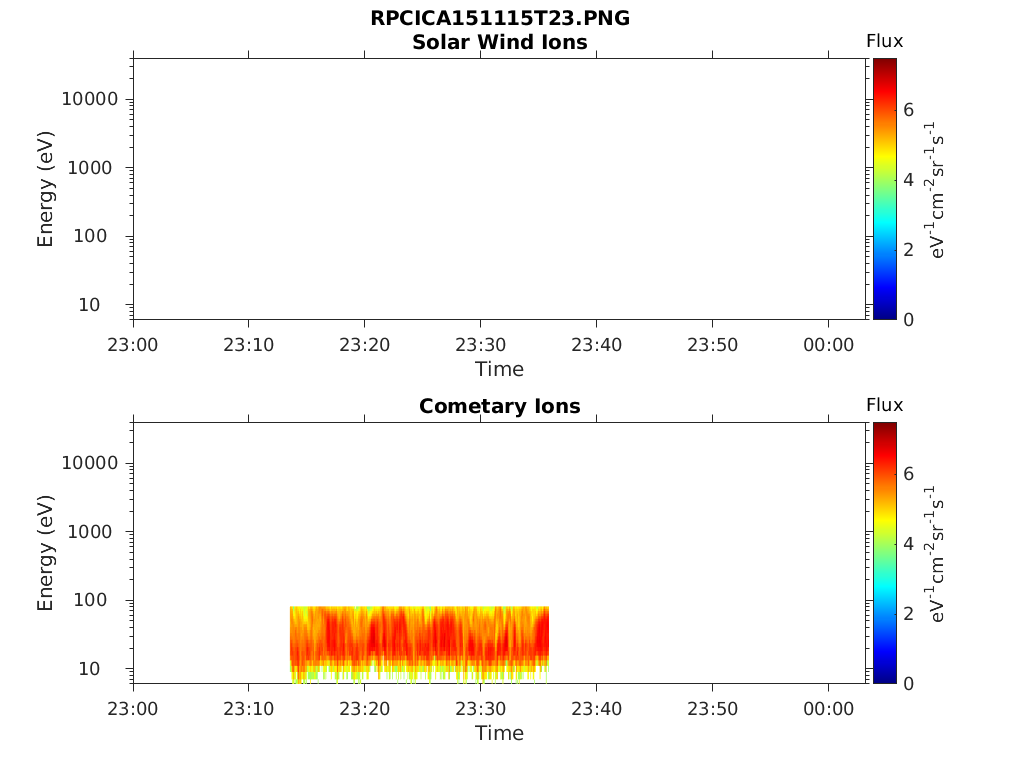Image resolution: width=1024 pixels, height=768 pixels.
Task: Click the 00:00 tick label of the top plot
Action: point(829,345)
